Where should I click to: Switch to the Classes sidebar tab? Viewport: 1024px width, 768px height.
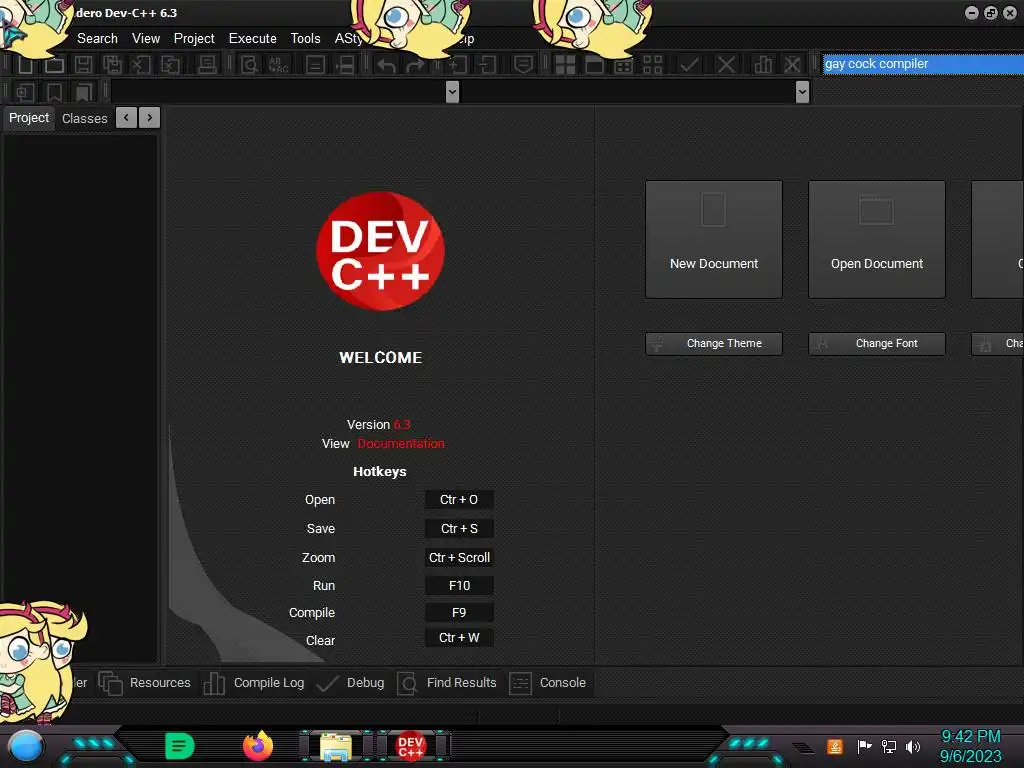84,118
